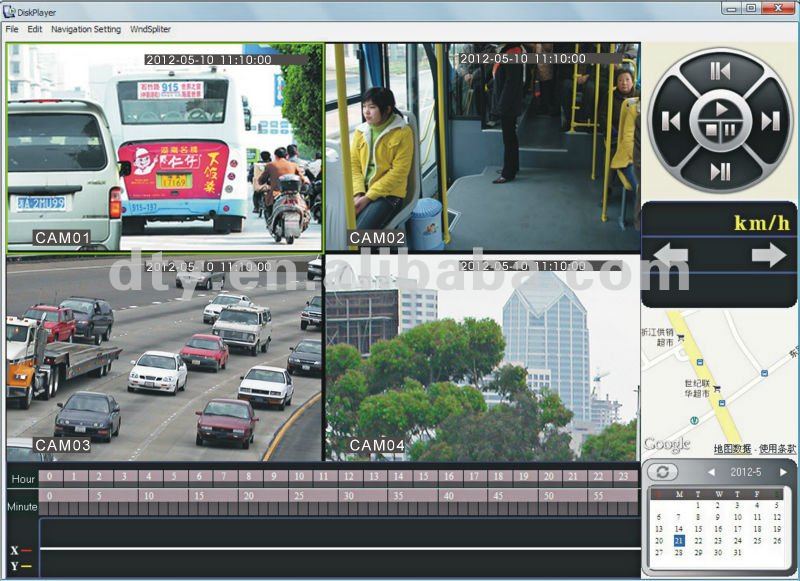Select hour 3 on the timeline

coord(126,477)
